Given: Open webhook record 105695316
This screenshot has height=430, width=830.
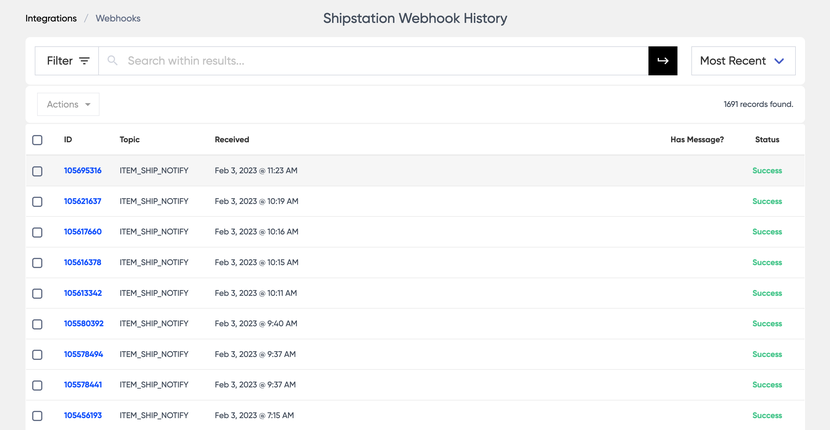Looking at the screenshot, I should tap(83, 171).
